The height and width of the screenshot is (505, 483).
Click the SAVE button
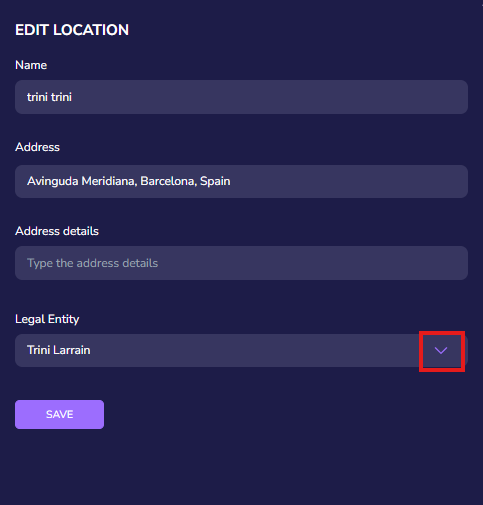(59, 414)
